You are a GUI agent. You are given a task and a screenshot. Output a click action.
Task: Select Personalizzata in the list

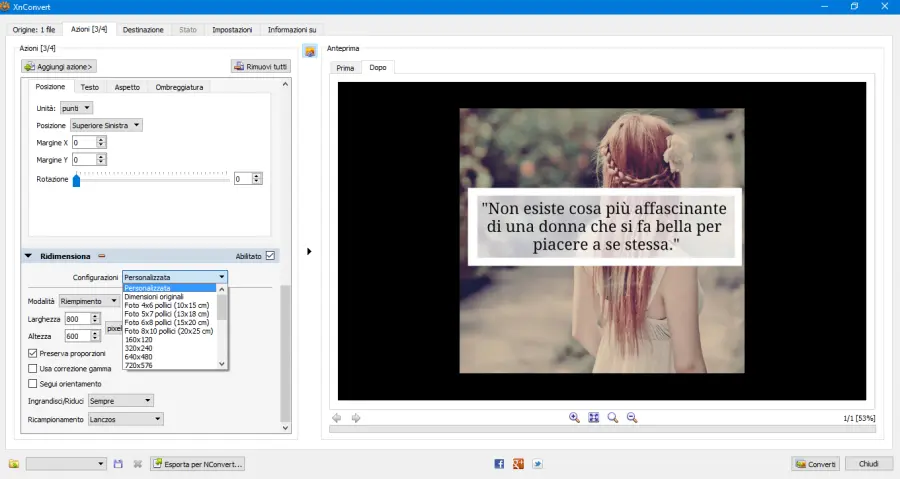pyautogui.click(x=170, y=288)
